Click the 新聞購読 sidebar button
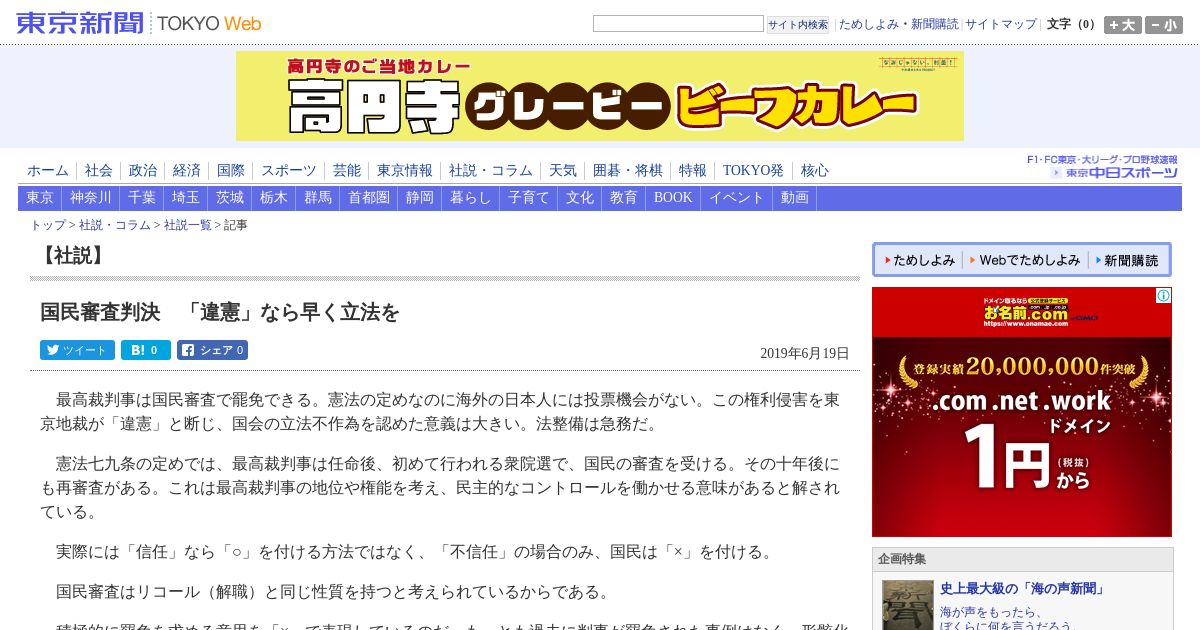This screenshot has width=1200, height=630. (x=1127, y=260)
